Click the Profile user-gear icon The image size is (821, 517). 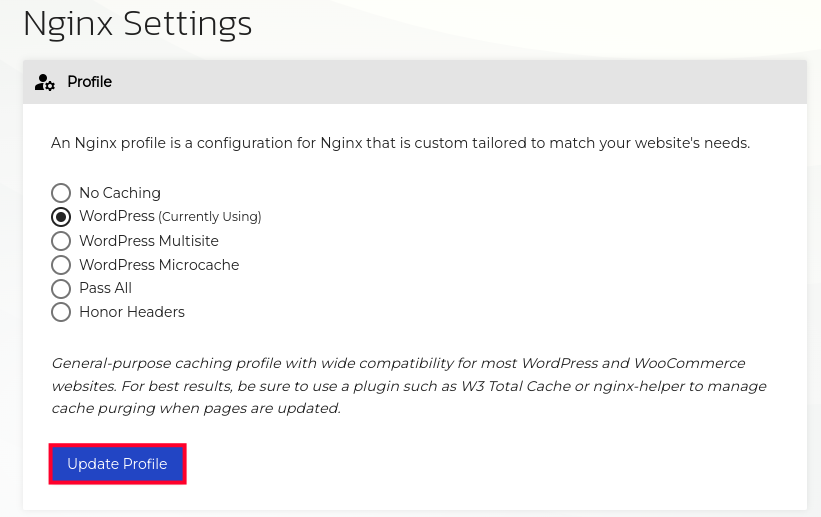pos(45,82)
